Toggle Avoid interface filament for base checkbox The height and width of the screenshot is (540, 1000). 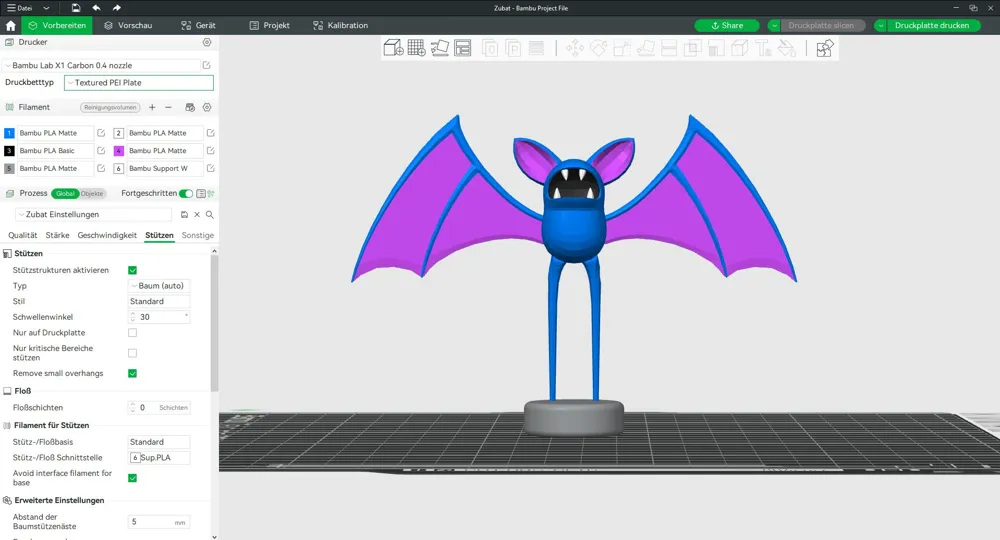[x=133, y=478]
